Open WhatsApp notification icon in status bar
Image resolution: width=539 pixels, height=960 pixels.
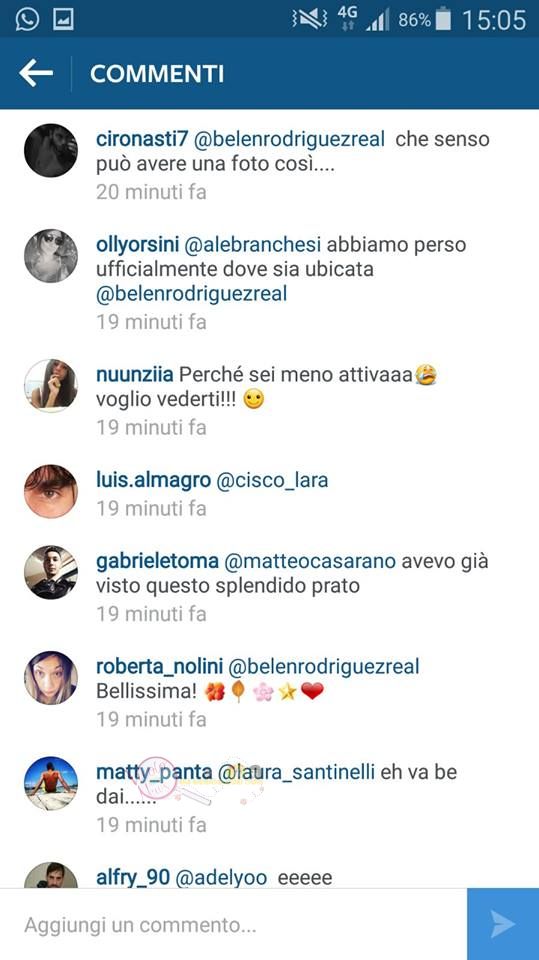point(27,20)
